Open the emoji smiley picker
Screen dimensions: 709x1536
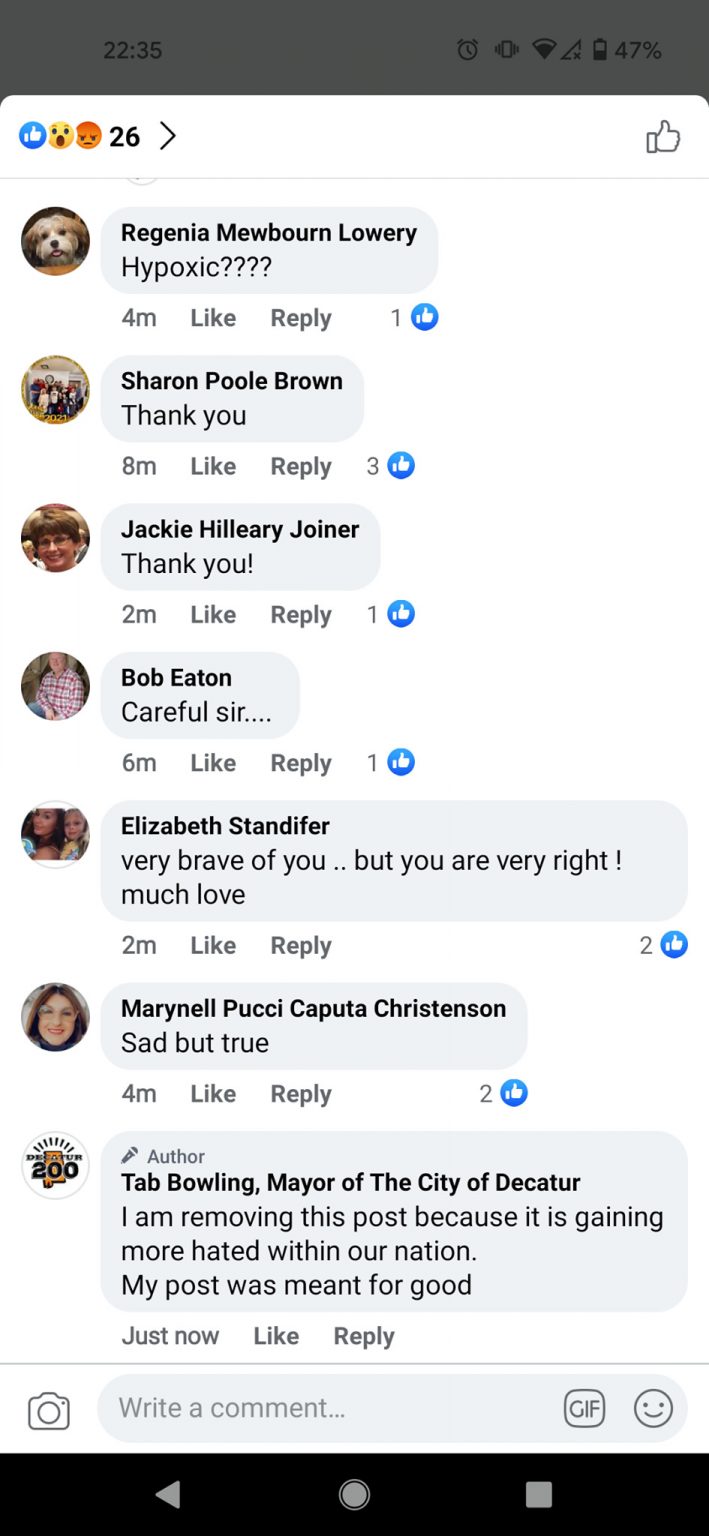click(653, 1409)
